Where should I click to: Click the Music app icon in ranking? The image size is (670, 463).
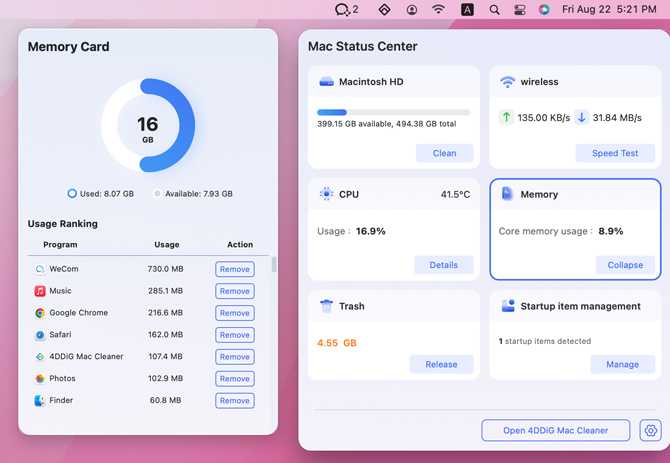[x=40, y=291]
